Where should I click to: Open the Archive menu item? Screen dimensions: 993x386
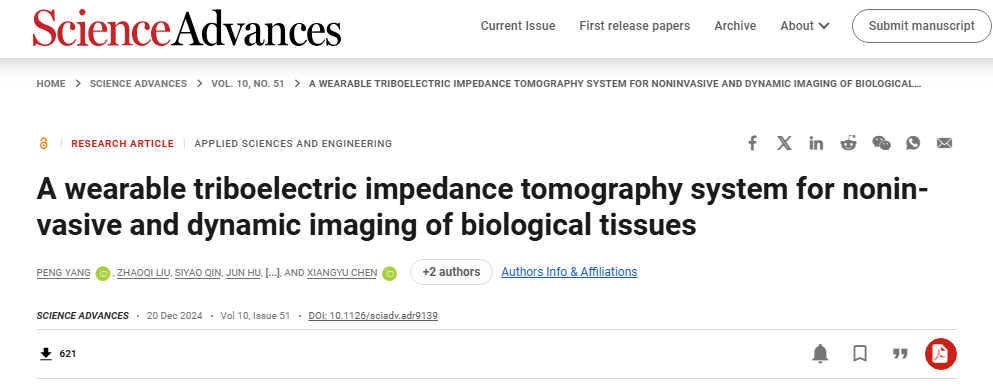pyautogui.click(x=735, y=26)
